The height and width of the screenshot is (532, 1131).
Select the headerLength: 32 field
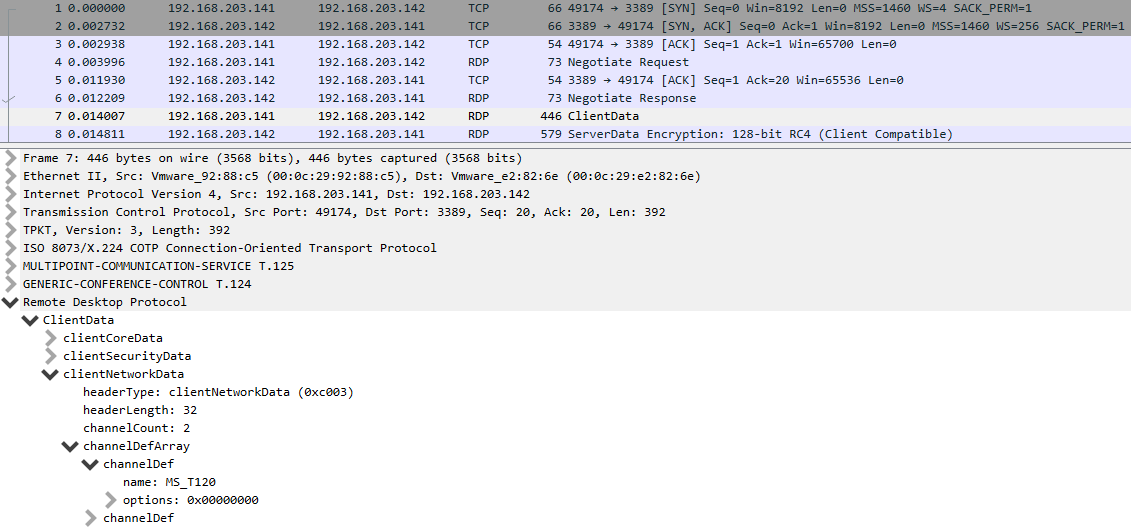click(140, 410)
